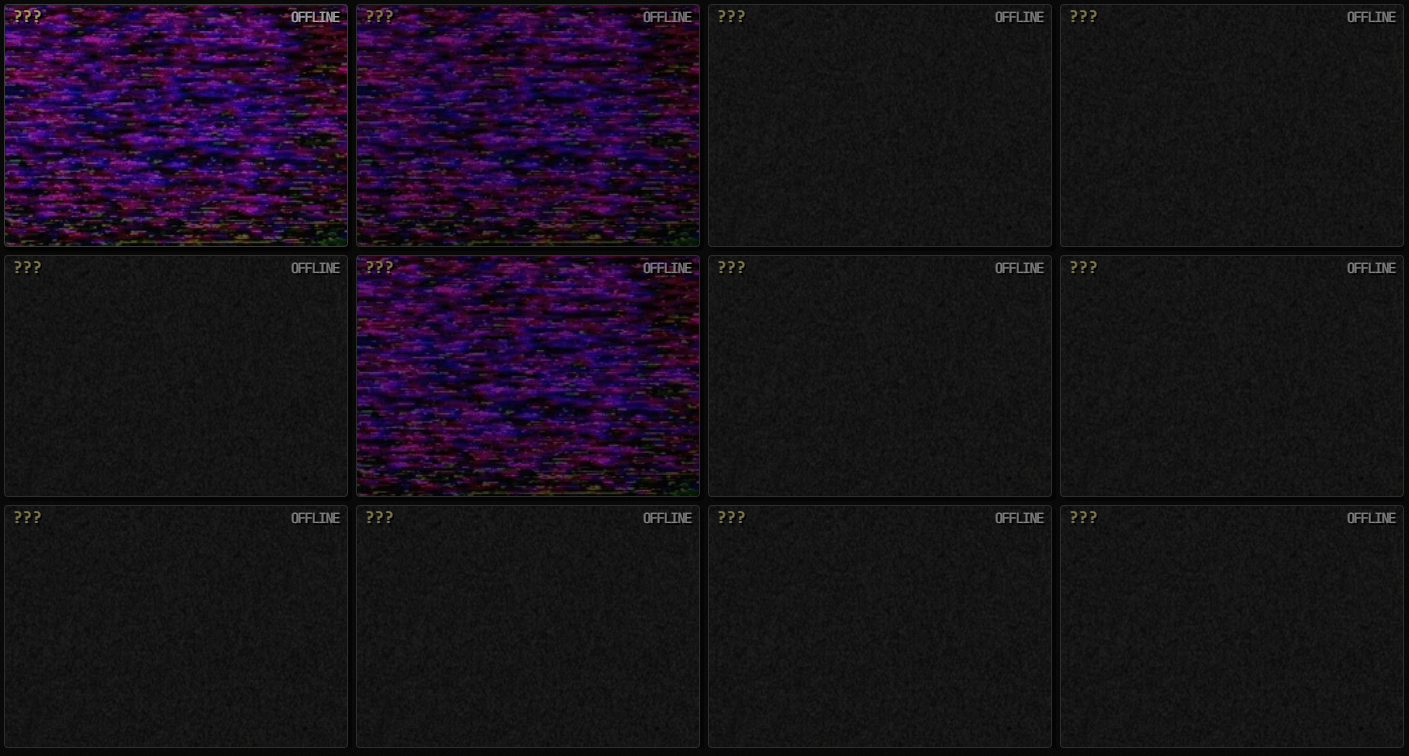Select the only purple static feed in the second row

pos(528,376)
